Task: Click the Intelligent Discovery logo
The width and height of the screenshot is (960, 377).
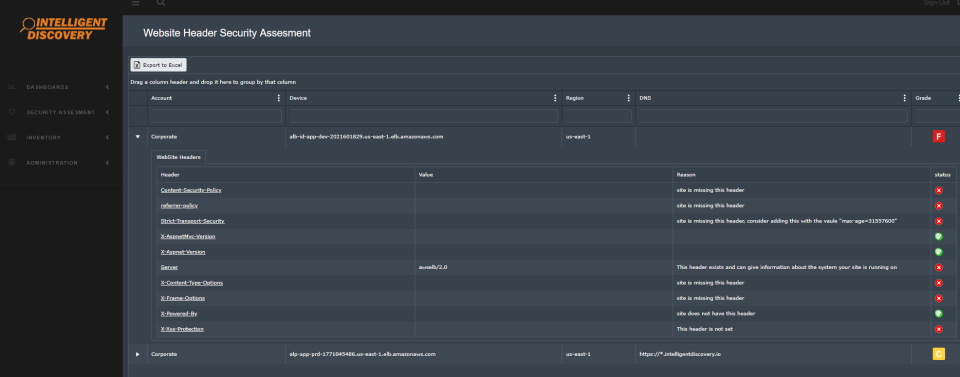Action: [64, 28]
